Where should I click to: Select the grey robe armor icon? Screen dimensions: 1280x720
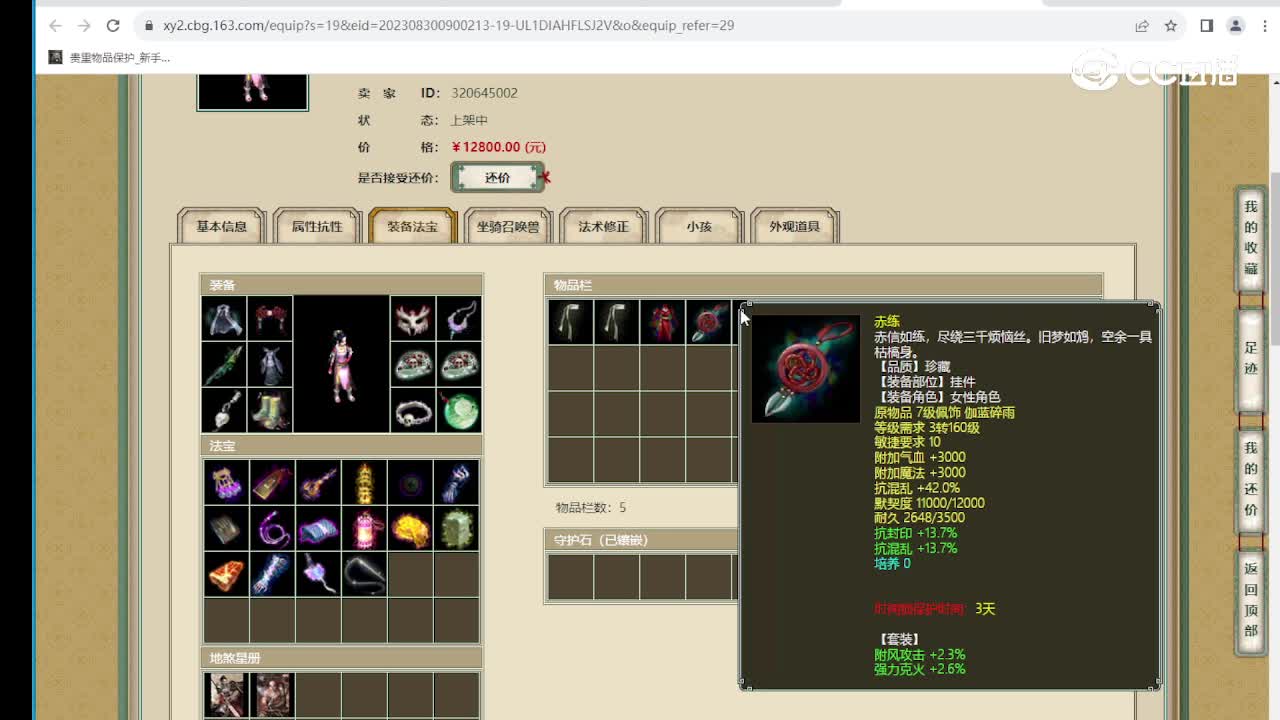(x=270, y=365)
